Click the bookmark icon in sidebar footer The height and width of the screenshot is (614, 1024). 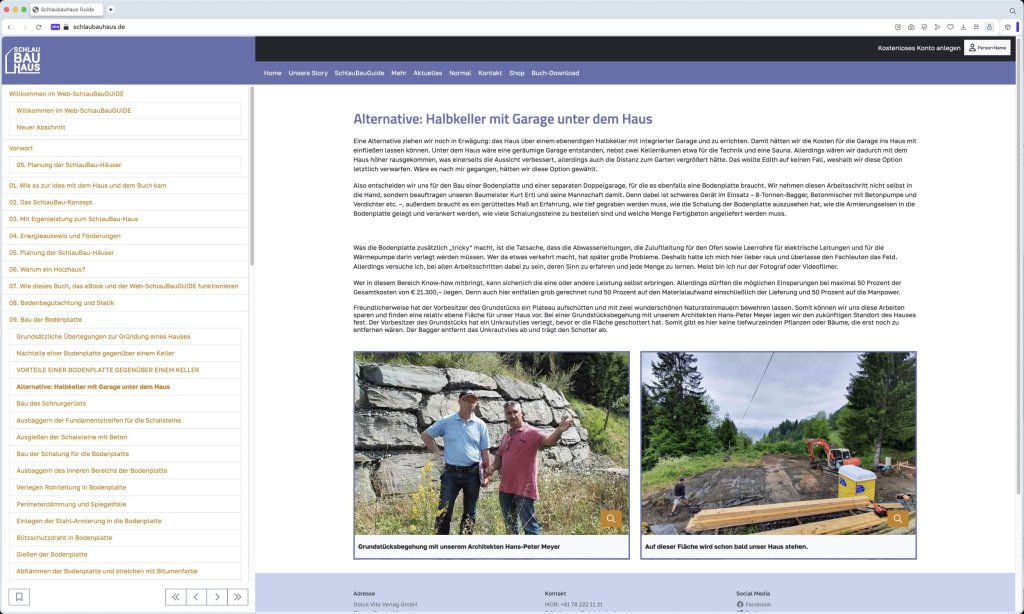click(19, 597)
